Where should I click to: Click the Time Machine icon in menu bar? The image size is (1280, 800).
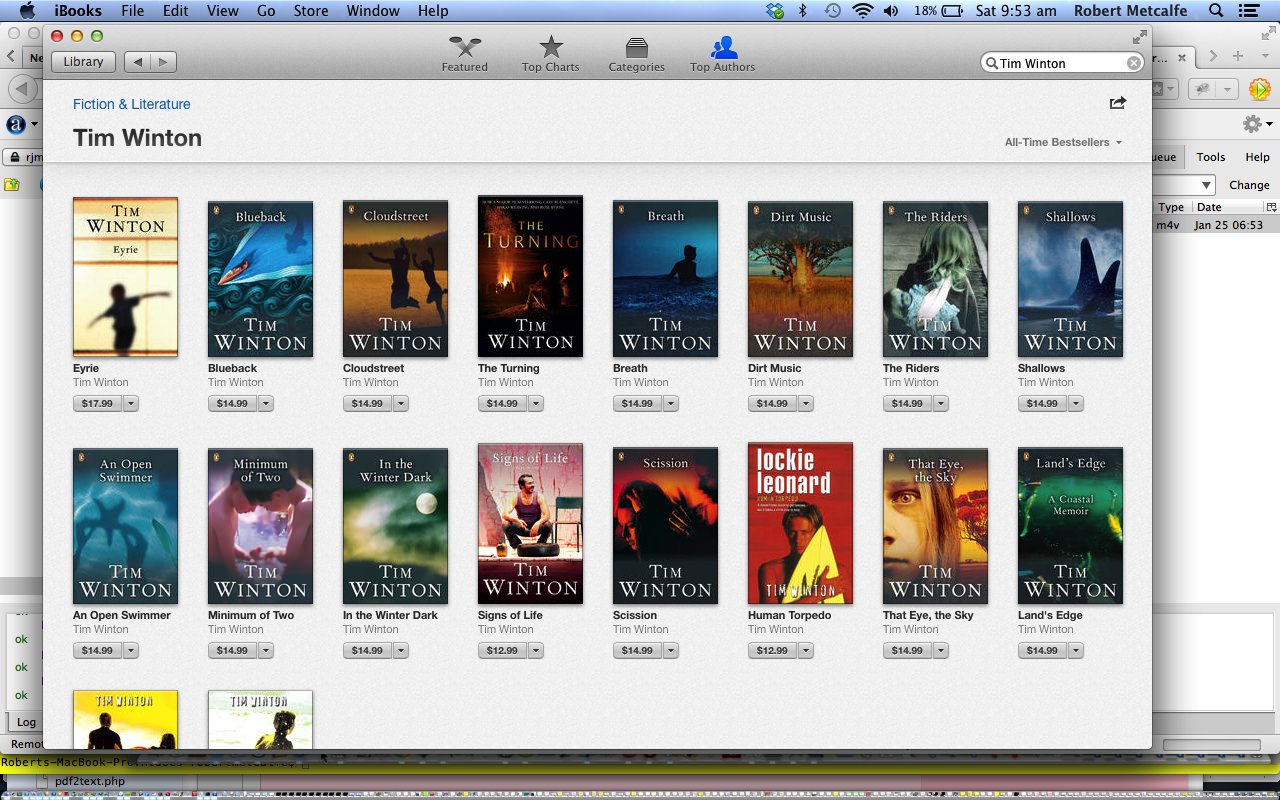pyautogui.click(x=832, y=11)
